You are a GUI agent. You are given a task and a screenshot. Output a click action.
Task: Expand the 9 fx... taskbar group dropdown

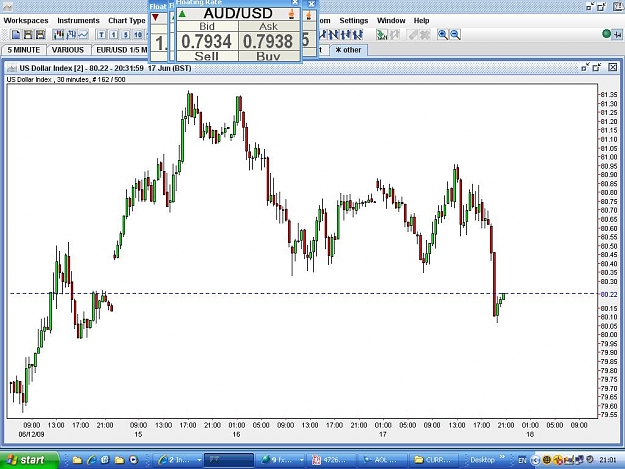pyautogui.click(x=302, y=460)
